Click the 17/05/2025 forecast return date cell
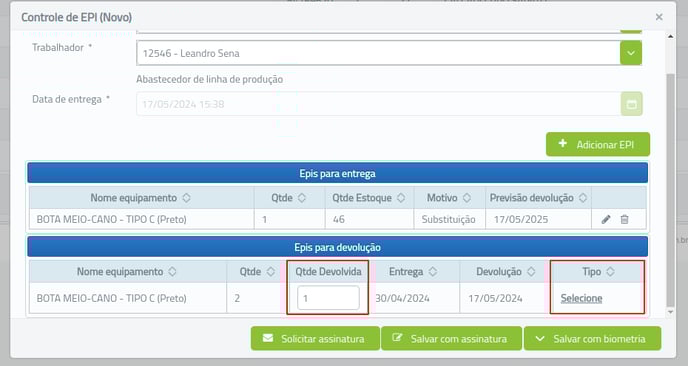The image size is (688, 366). point(538,219)
